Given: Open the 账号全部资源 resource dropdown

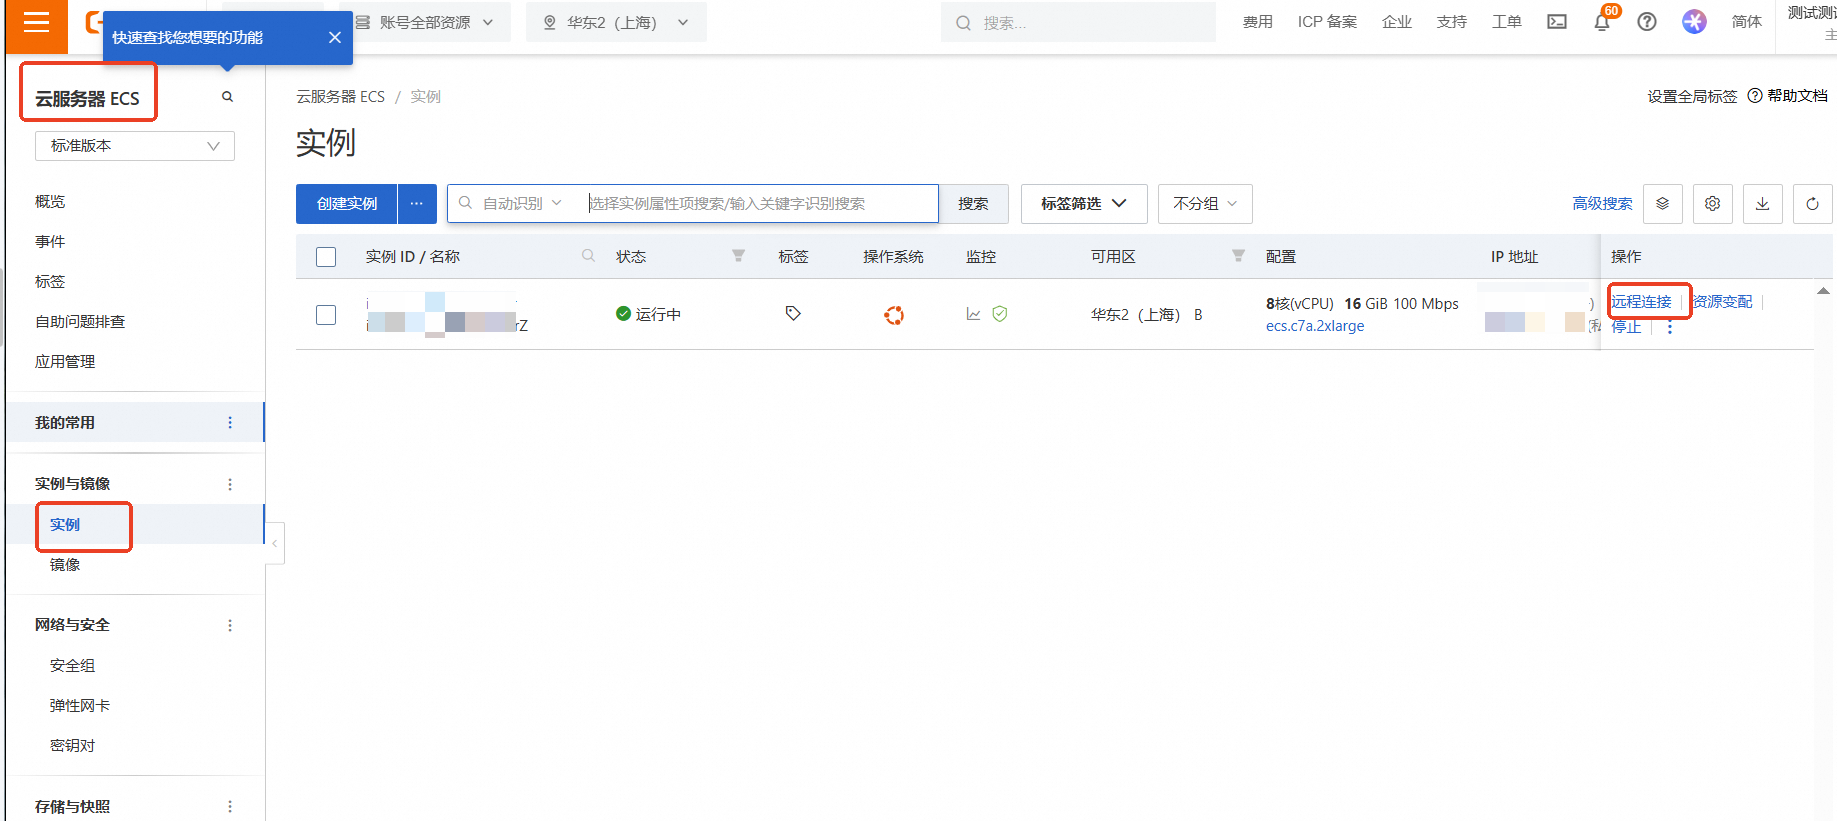Looking at the screenshot, I should click(x=425, y=22).
